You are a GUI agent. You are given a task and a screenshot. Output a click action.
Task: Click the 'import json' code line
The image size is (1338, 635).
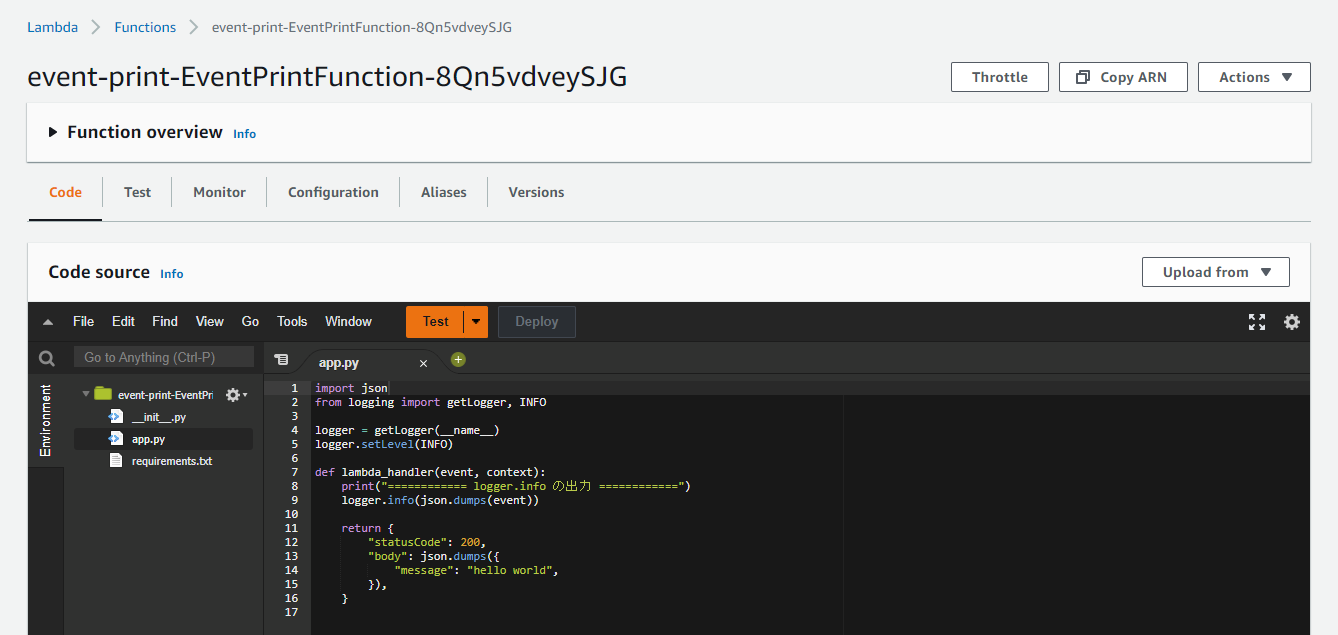click(x=351, y=388)
